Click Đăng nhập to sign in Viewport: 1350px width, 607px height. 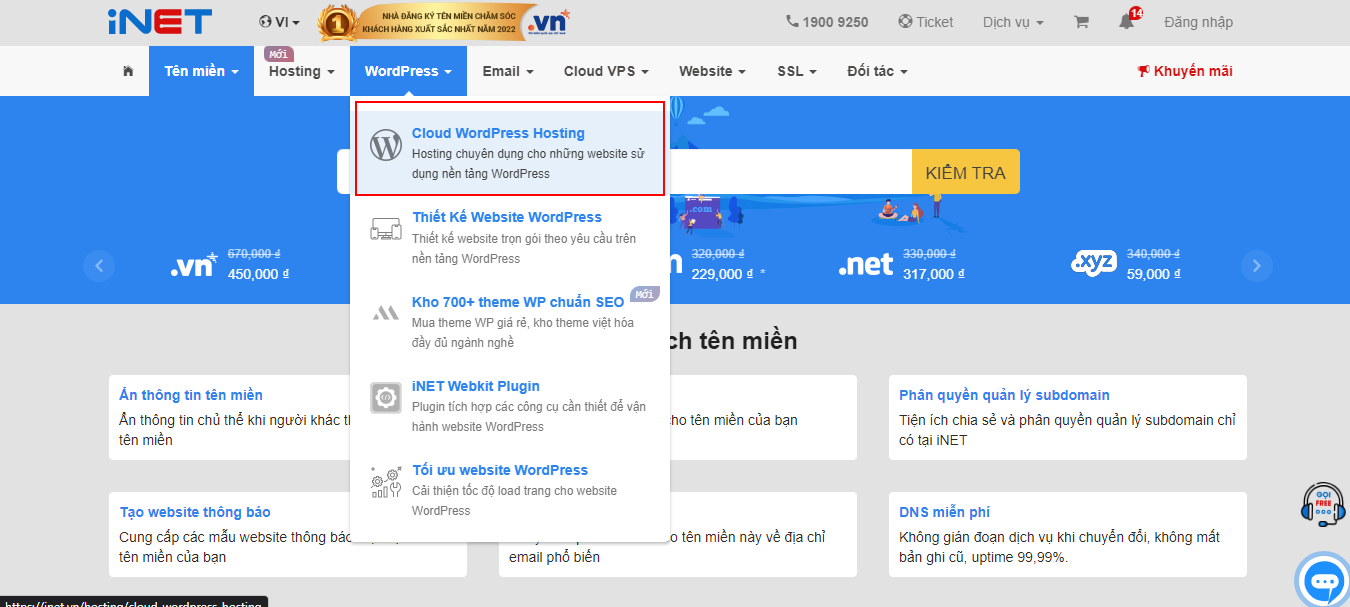click(x=1199, y=21)
